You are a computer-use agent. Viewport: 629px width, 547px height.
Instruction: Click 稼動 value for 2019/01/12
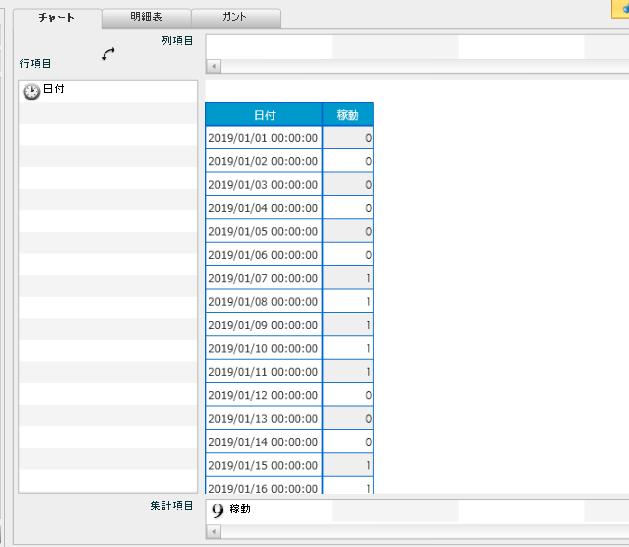(x=348, y=395)
